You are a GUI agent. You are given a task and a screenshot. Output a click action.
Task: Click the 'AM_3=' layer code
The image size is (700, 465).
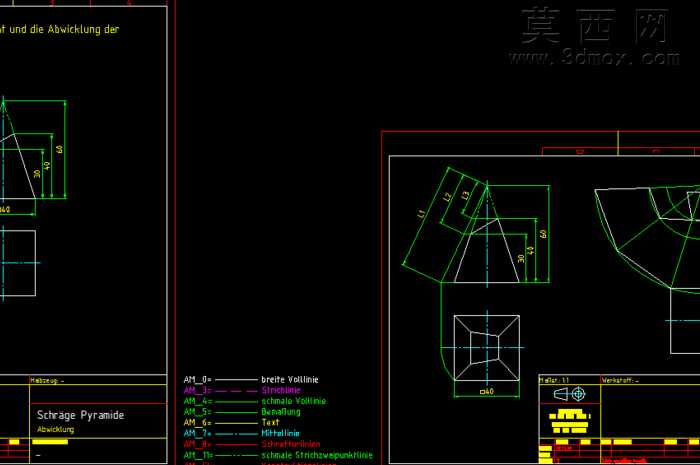point(197,390)
